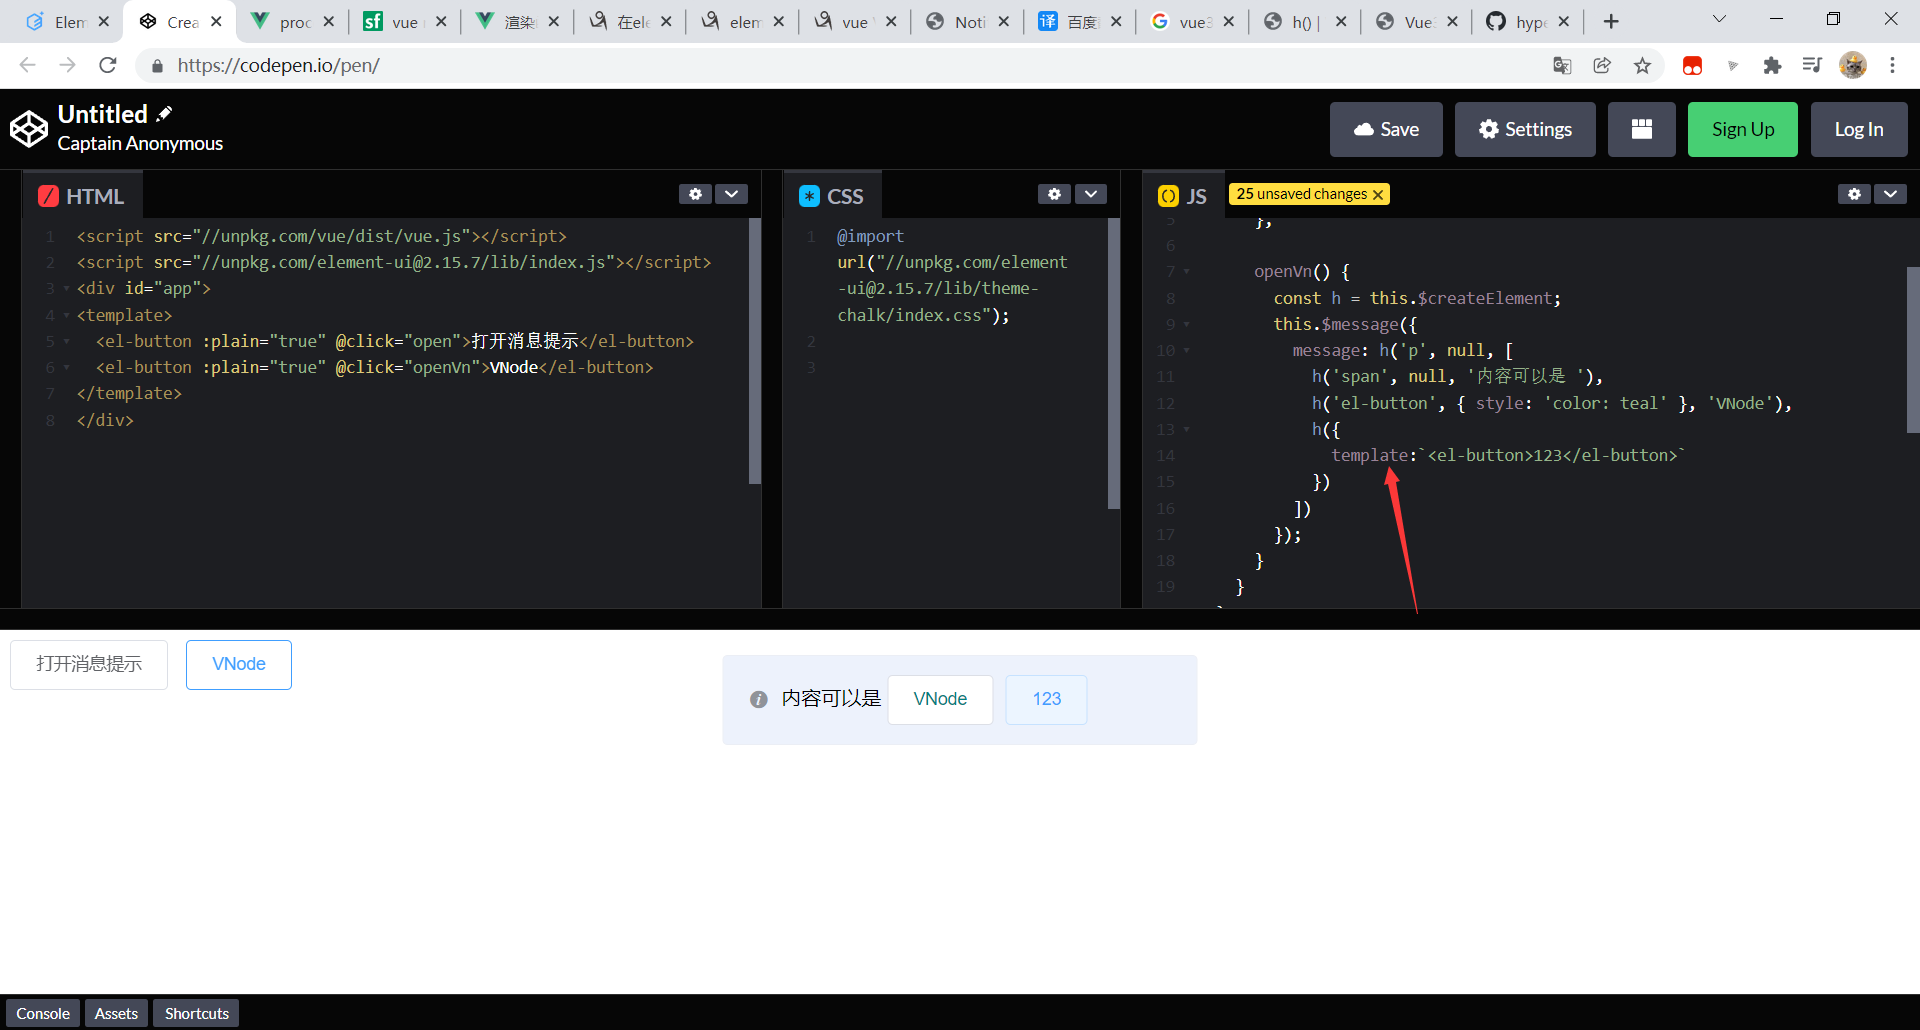Expand HTML editor dropdown menu
Screen dimensions: 1920x1030
coord(732,194)
